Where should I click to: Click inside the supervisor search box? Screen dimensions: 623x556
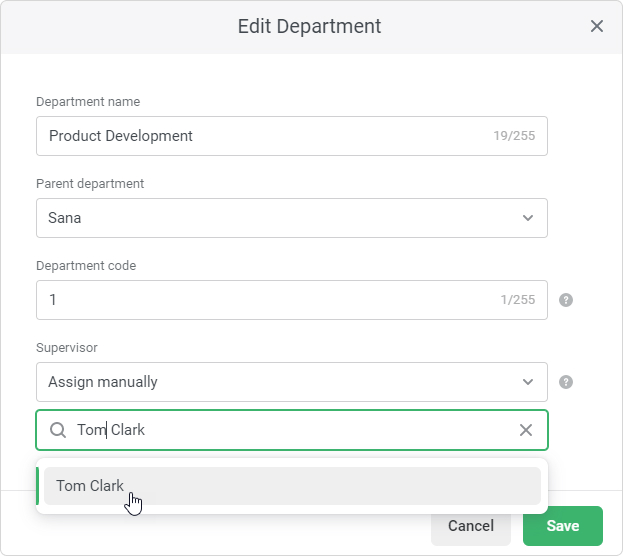click(x=292, y=430)
